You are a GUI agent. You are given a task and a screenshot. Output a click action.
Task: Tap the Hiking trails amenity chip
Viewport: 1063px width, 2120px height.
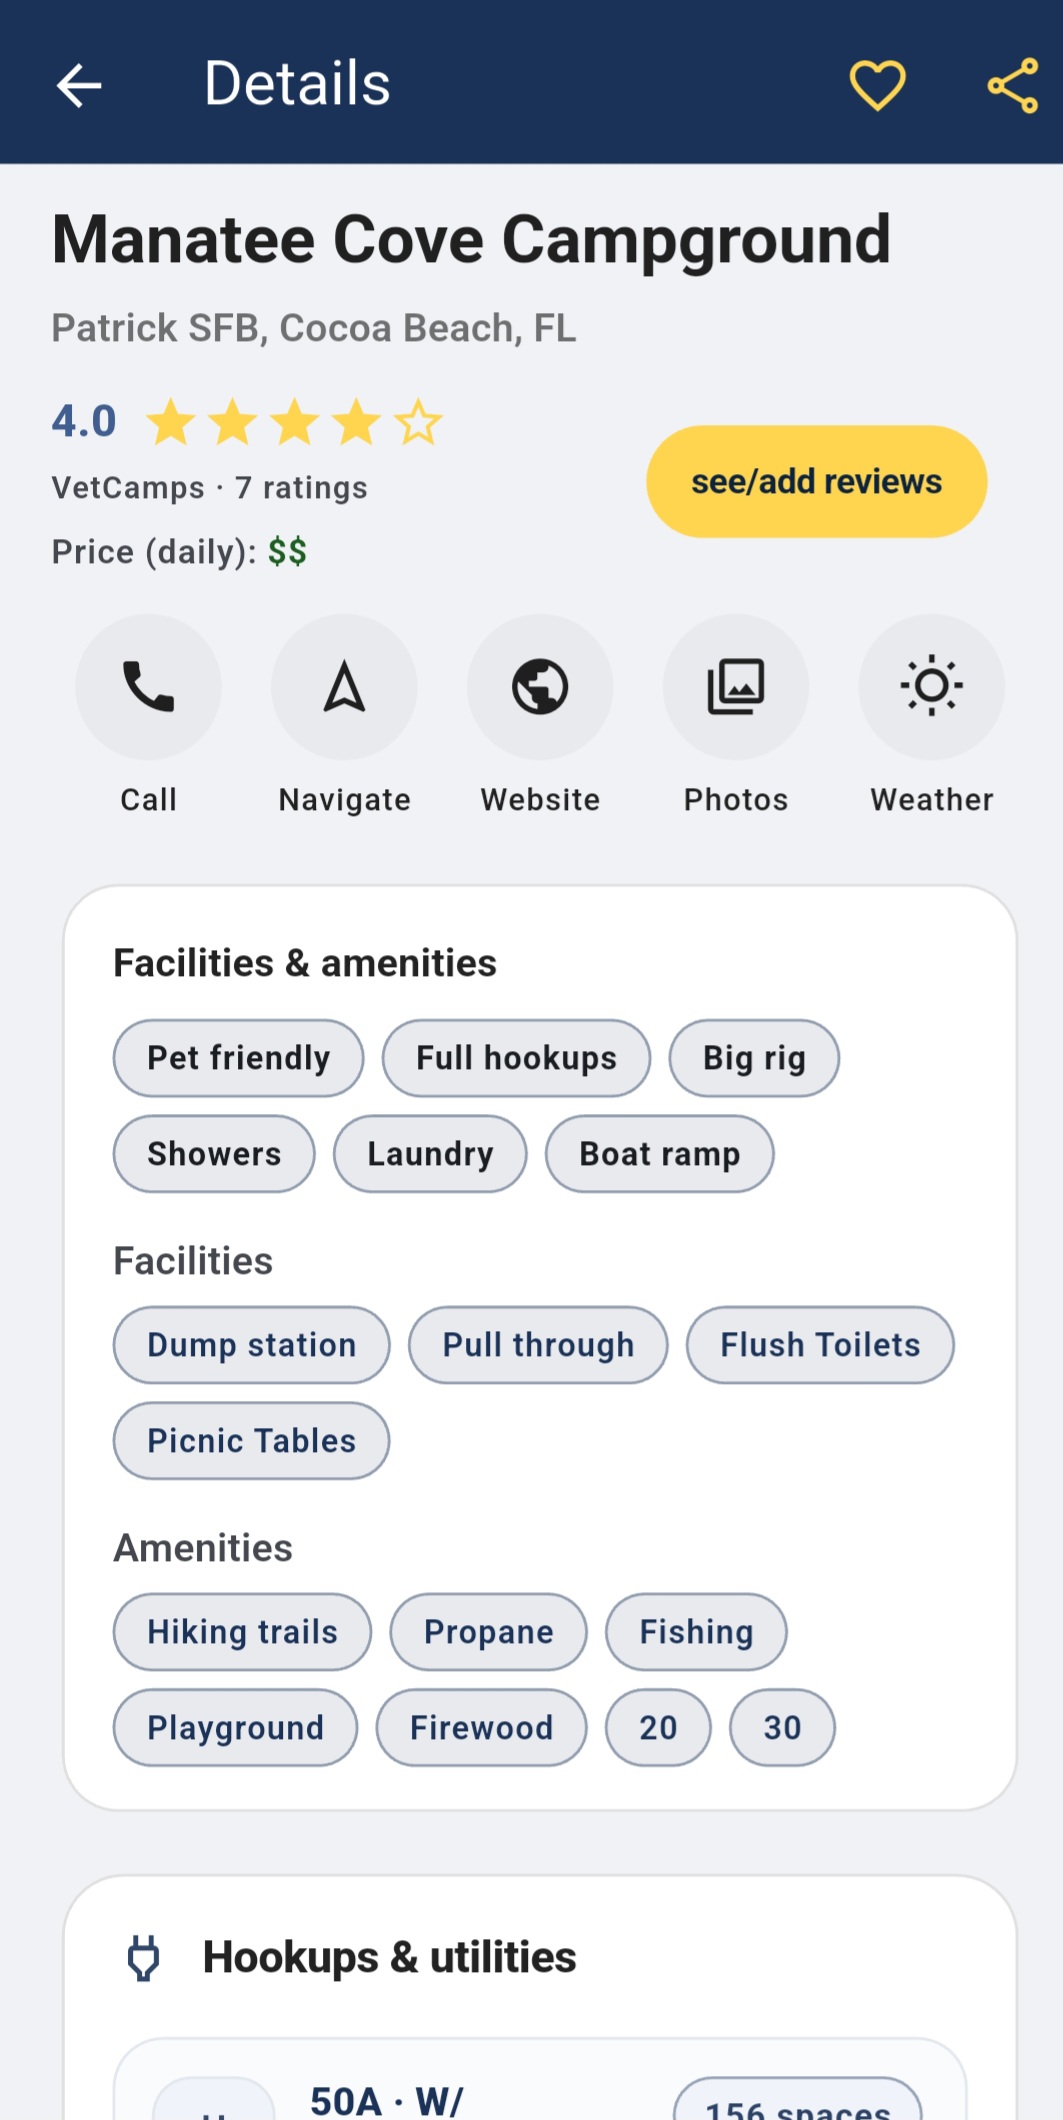(242, 1632)
